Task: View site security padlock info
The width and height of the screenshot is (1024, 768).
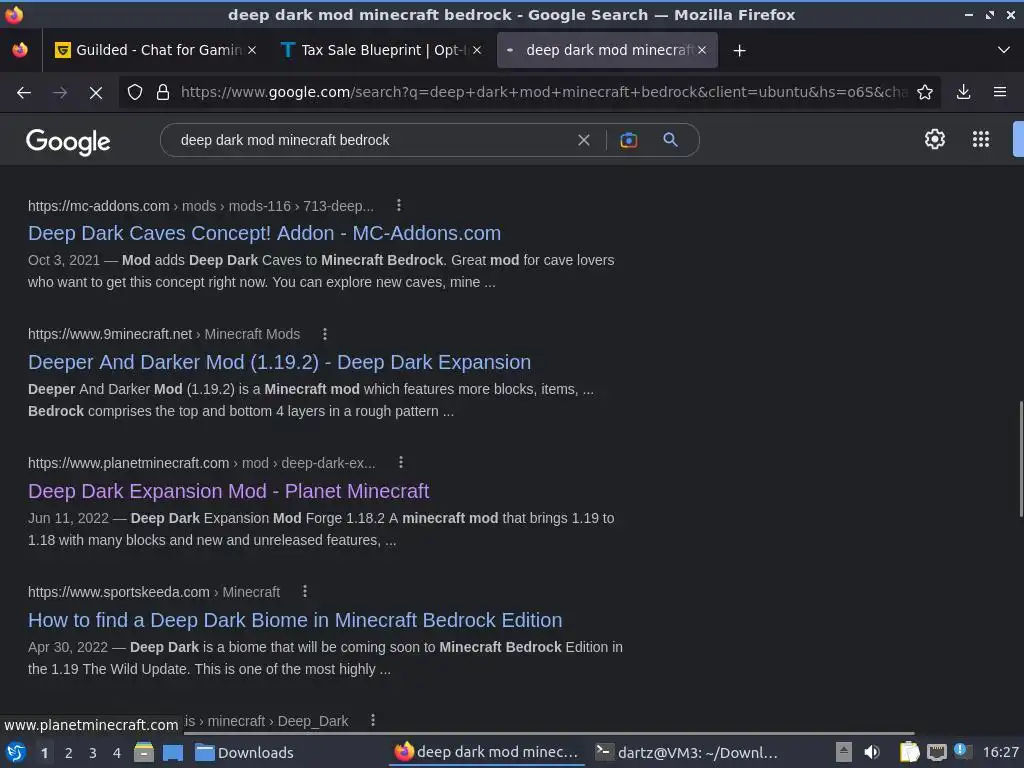Action: coord(163,92)
